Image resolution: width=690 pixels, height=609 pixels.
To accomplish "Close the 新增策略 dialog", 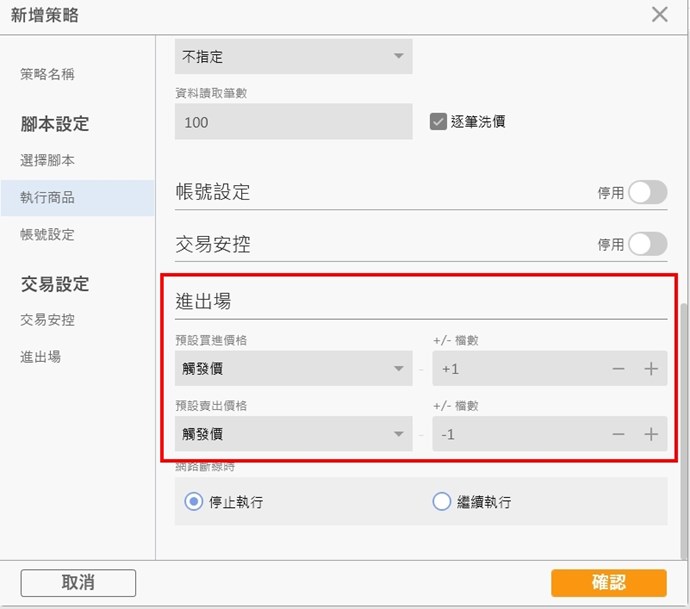I will (660, 15).
